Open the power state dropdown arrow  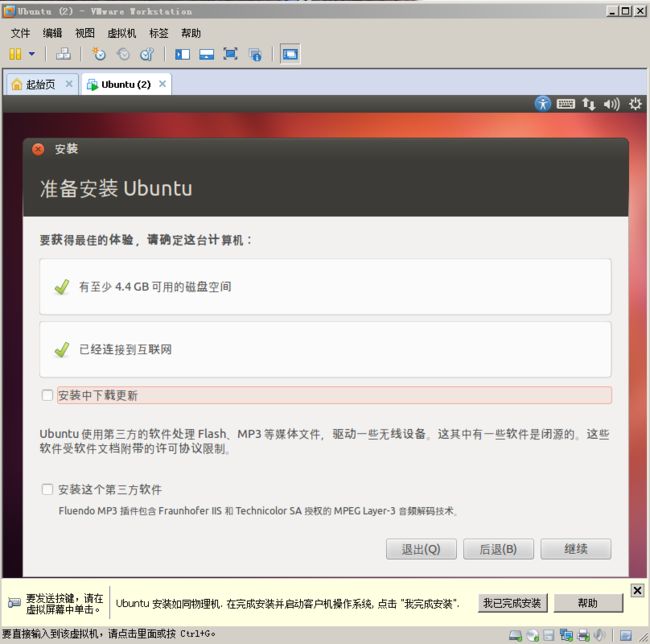(32, 54)
